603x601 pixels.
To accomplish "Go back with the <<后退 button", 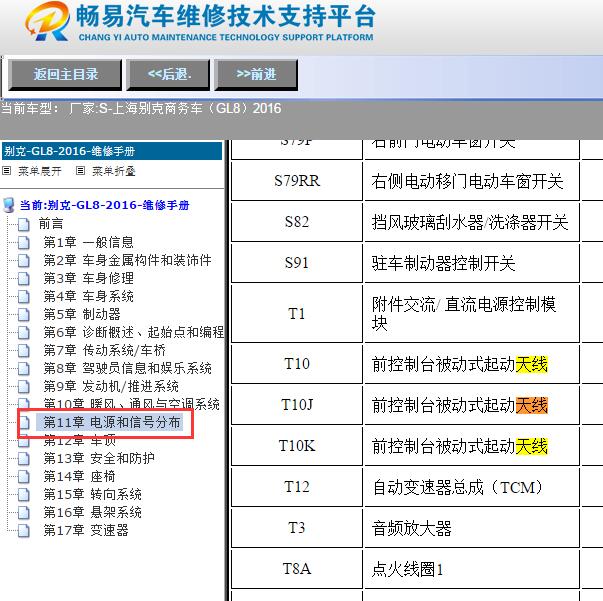I will tap(168, 75).
